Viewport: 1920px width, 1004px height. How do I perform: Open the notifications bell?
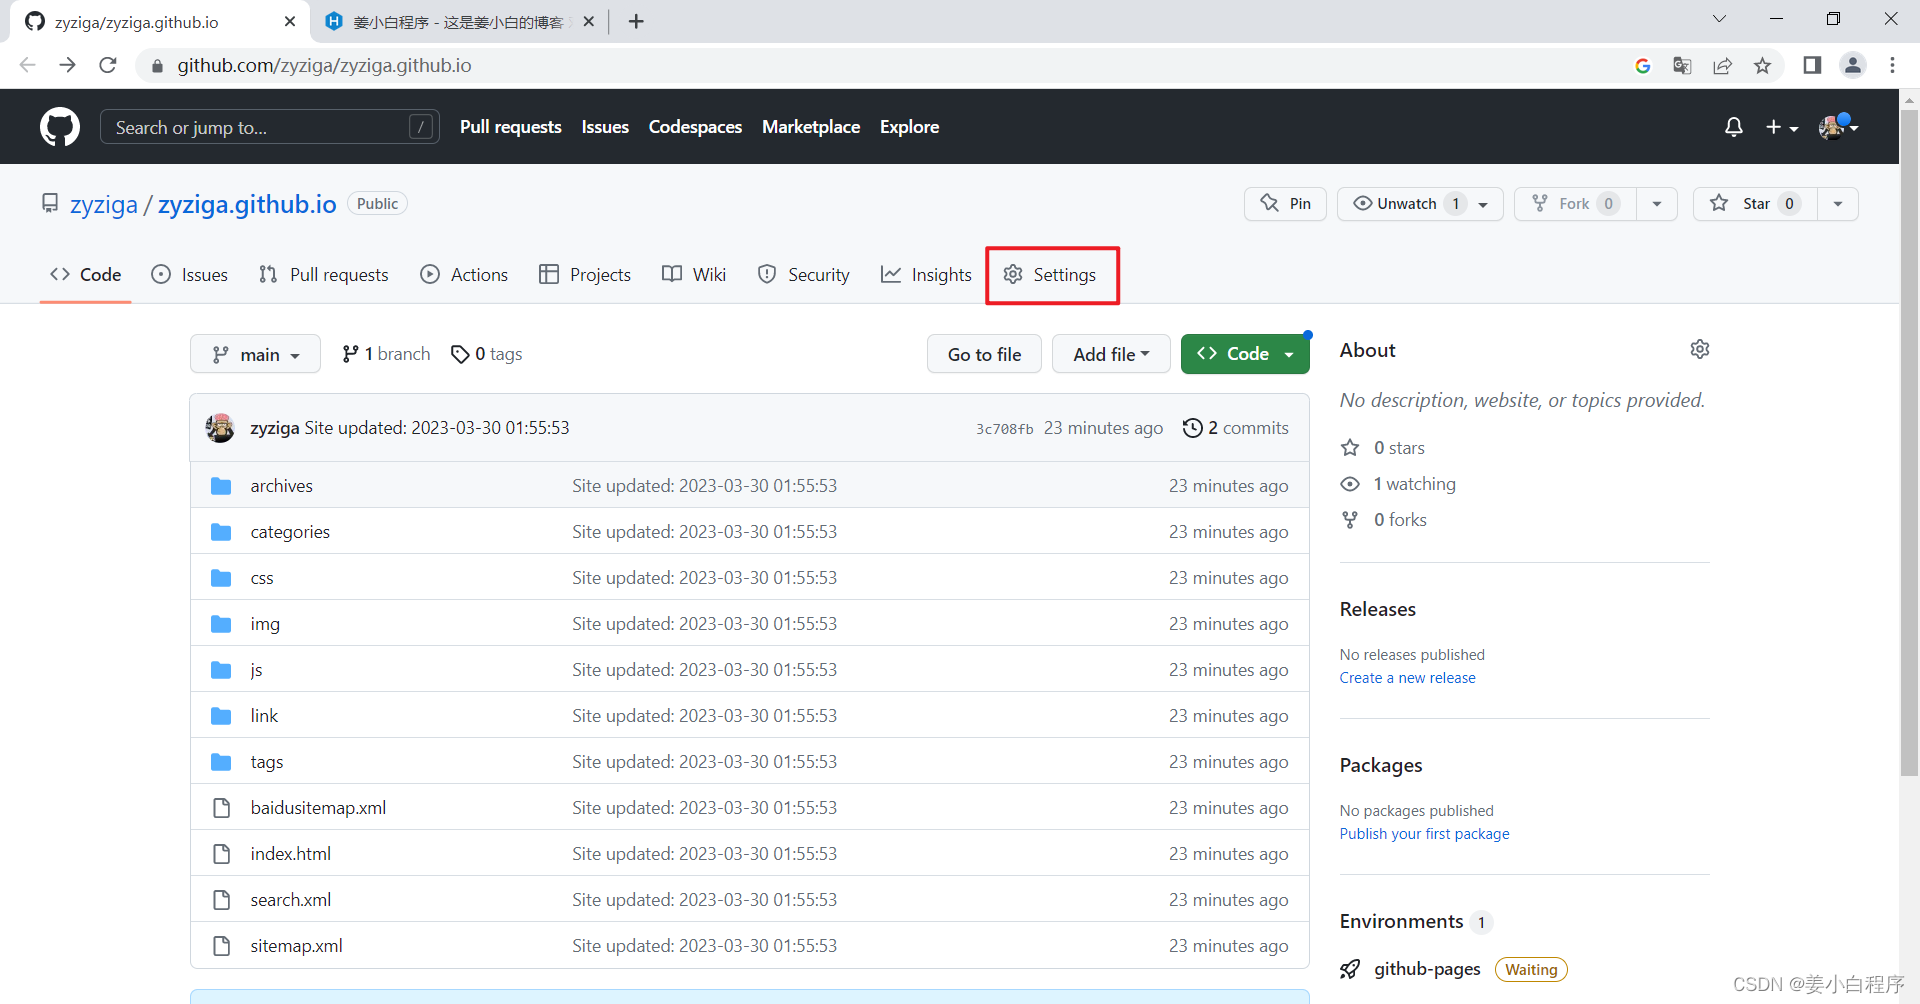1734,127
